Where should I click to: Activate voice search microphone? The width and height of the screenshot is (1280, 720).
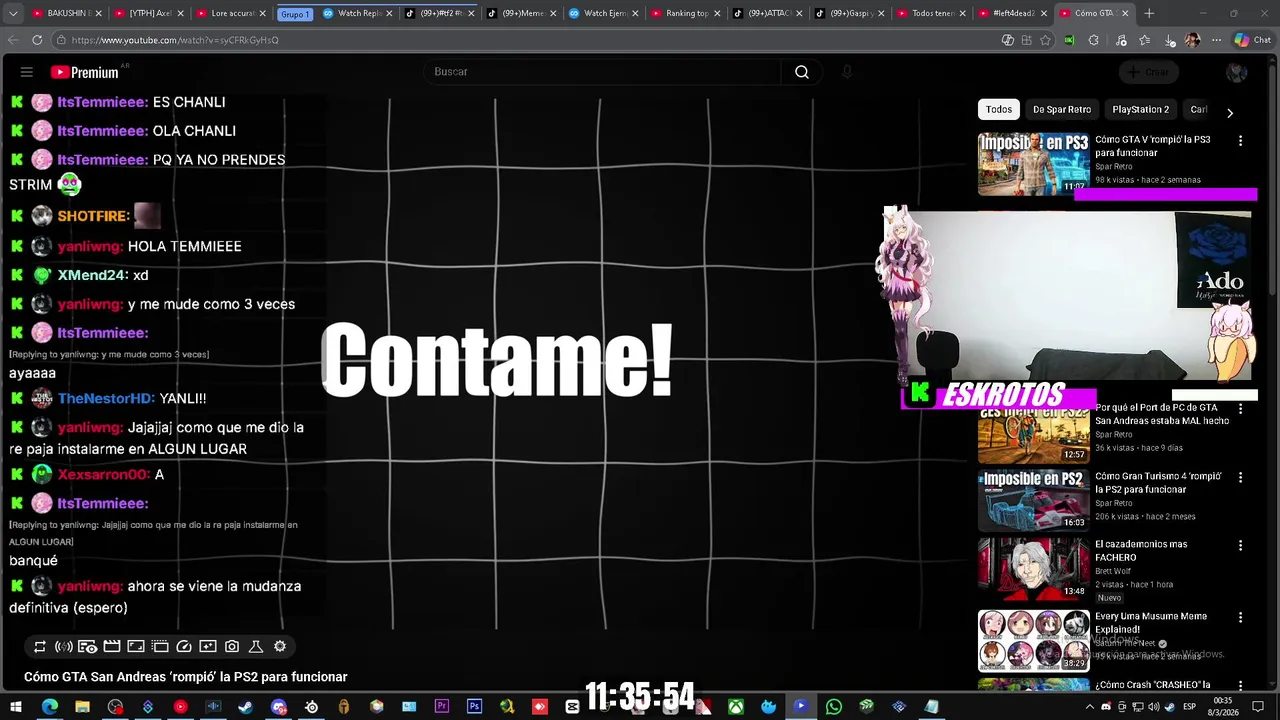click(847, 72)
